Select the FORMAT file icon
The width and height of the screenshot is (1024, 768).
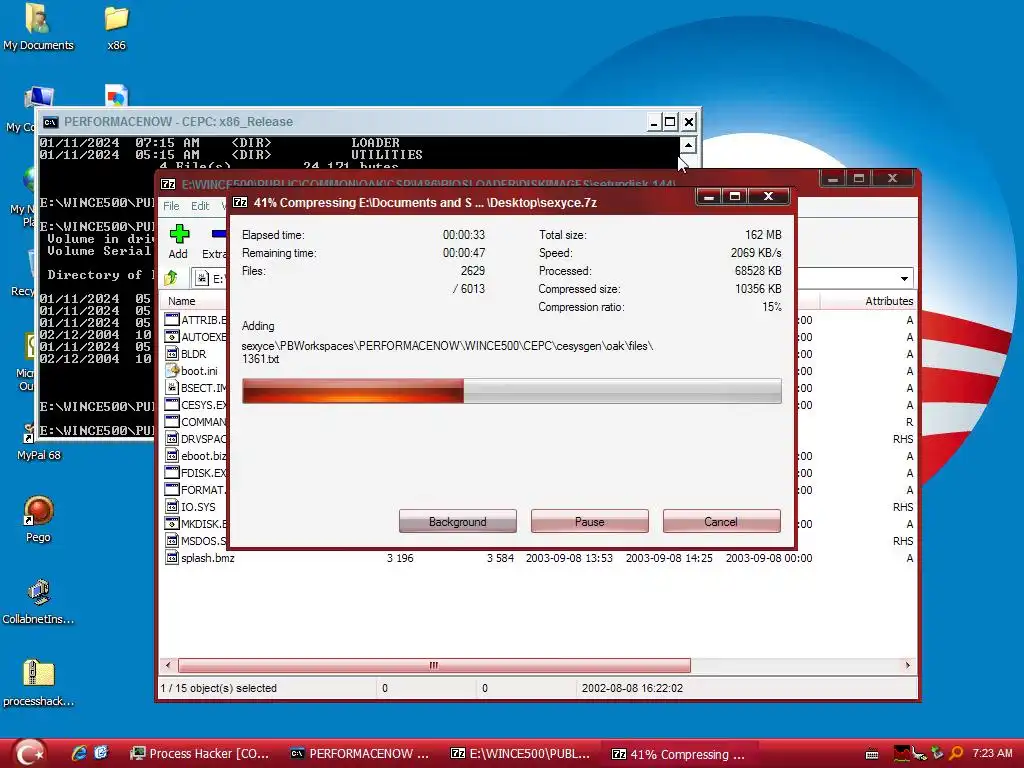pyautogui.click(x=172, y=490)
